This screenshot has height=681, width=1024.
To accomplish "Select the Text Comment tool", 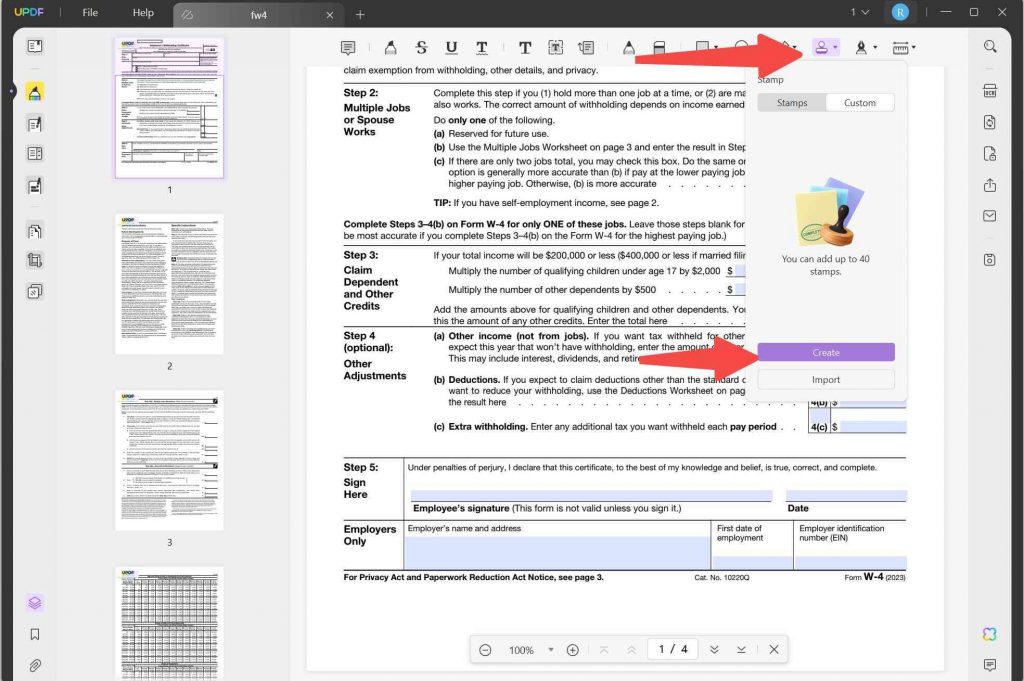I will (524, 46).
